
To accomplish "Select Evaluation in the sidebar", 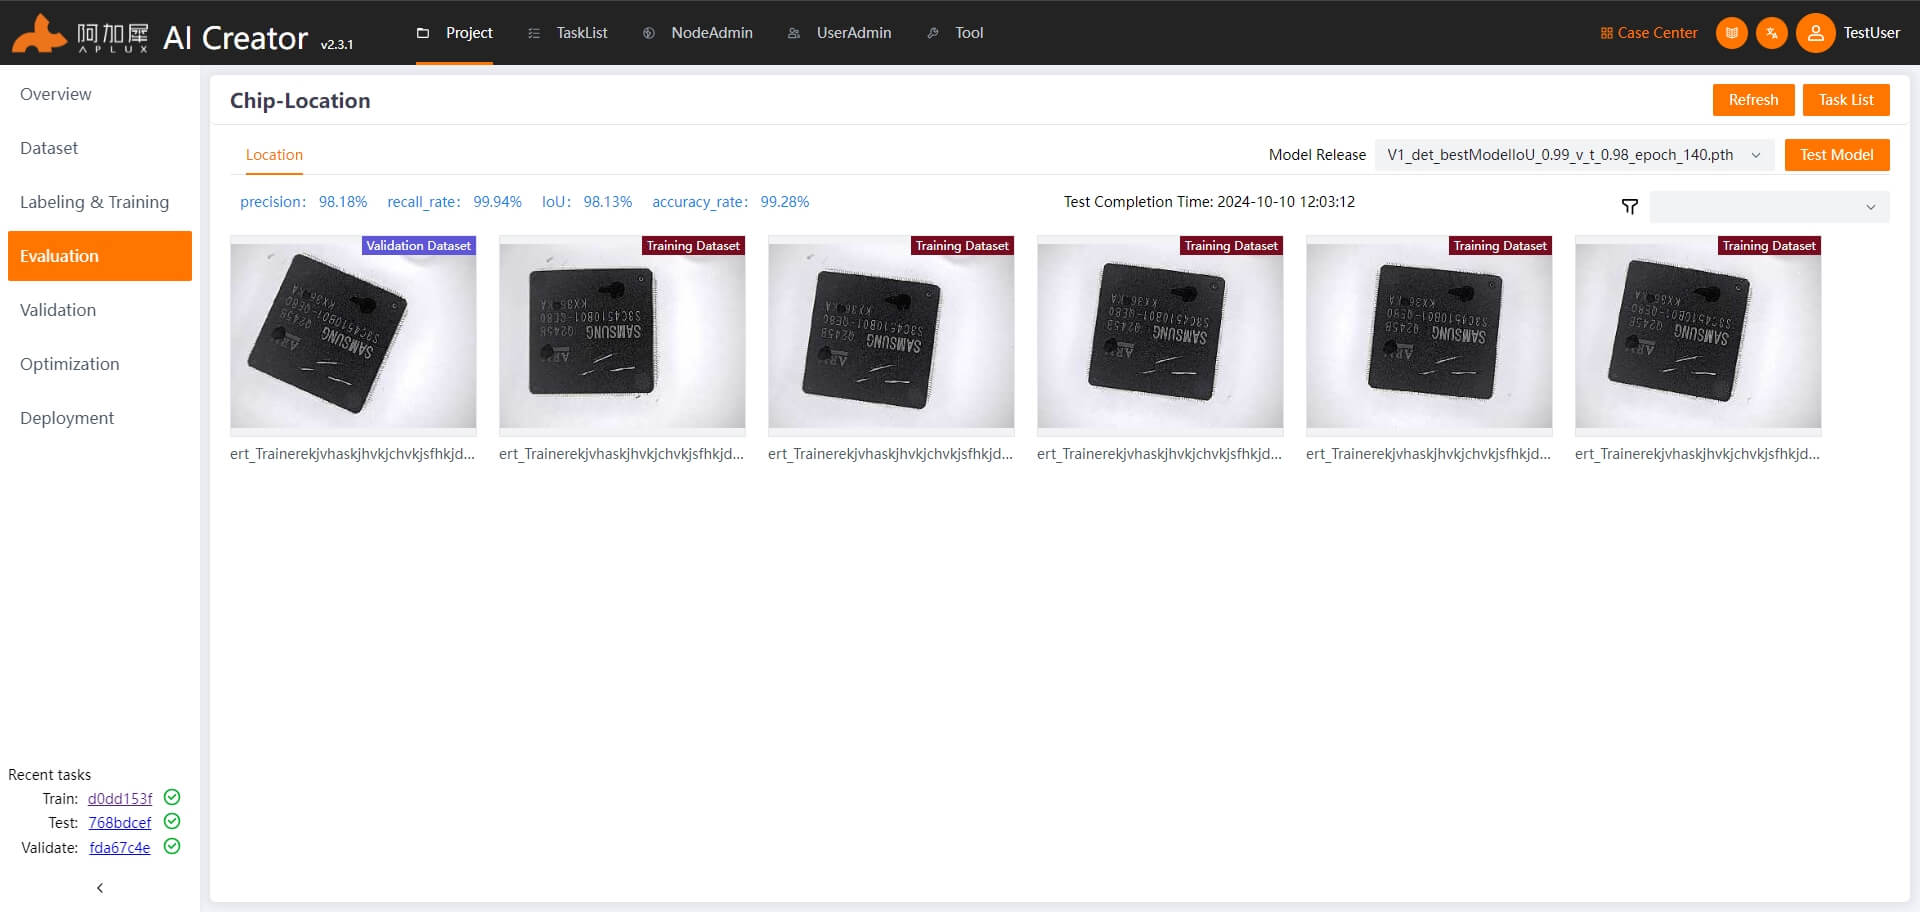I will click(x=100, y=256).
